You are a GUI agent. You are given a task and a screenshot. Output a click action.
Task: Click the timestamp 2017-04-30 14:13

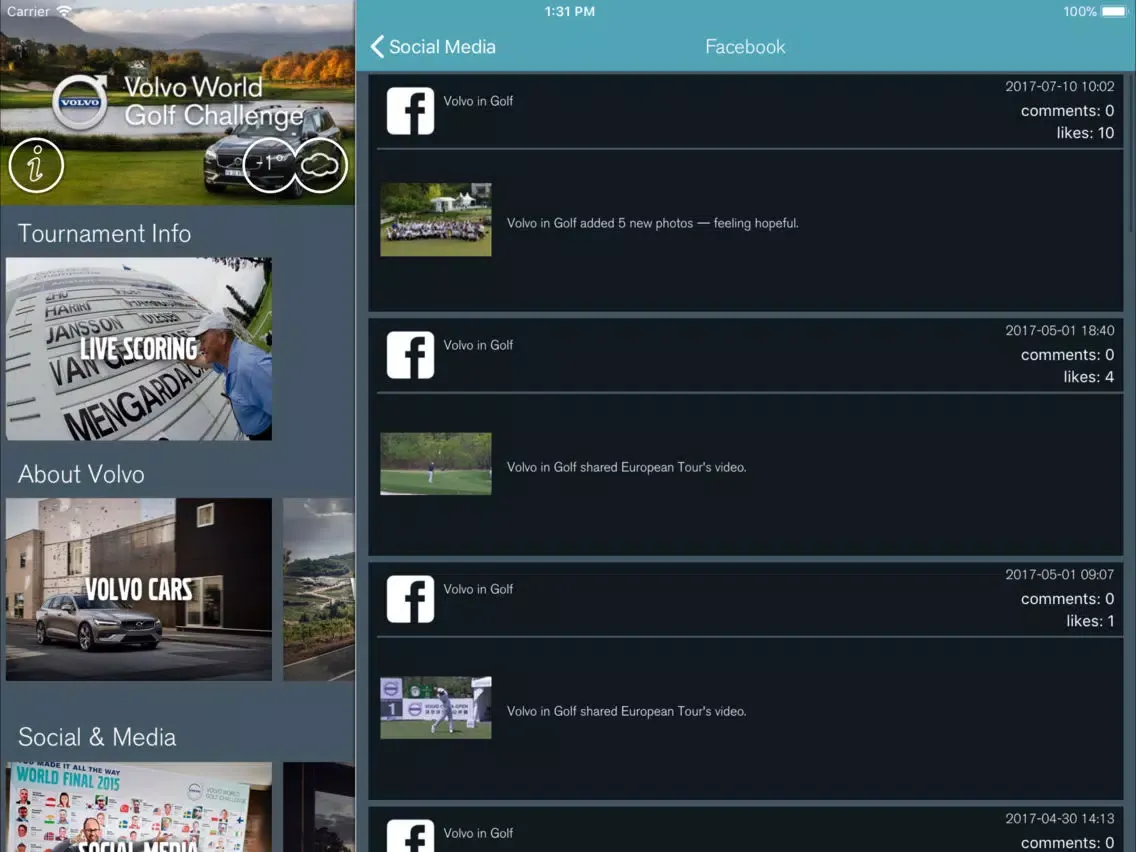[1060, 819]
